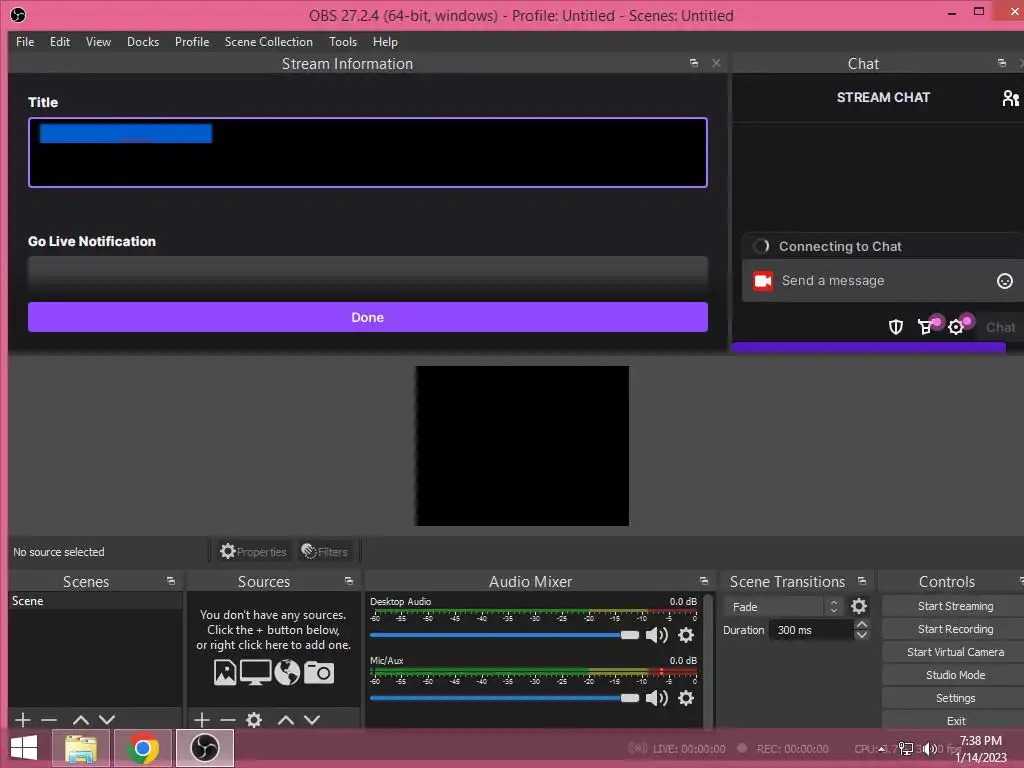Click the image source icon in Sources
Viewport: 1024px width, 768px height.
pos(225,672)
